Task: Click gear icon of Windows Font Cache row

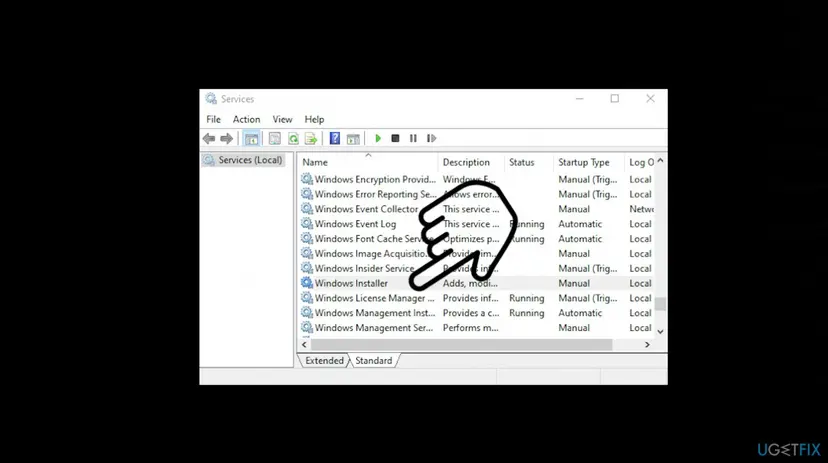Action: click(307, 238)
